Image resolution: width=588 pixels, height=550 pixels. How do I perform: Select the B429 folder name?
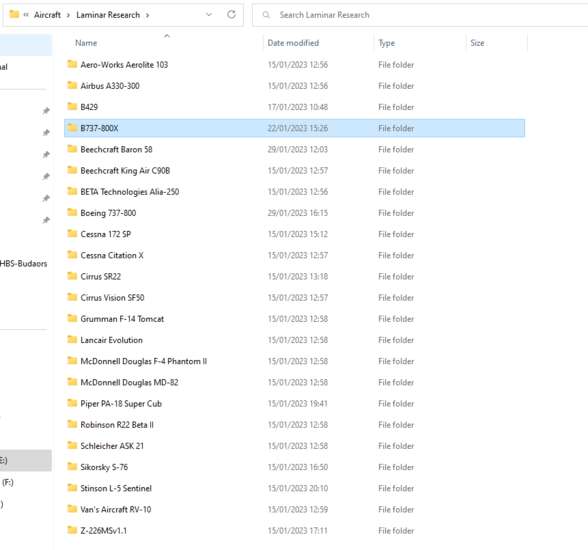[x=89, y=107]
